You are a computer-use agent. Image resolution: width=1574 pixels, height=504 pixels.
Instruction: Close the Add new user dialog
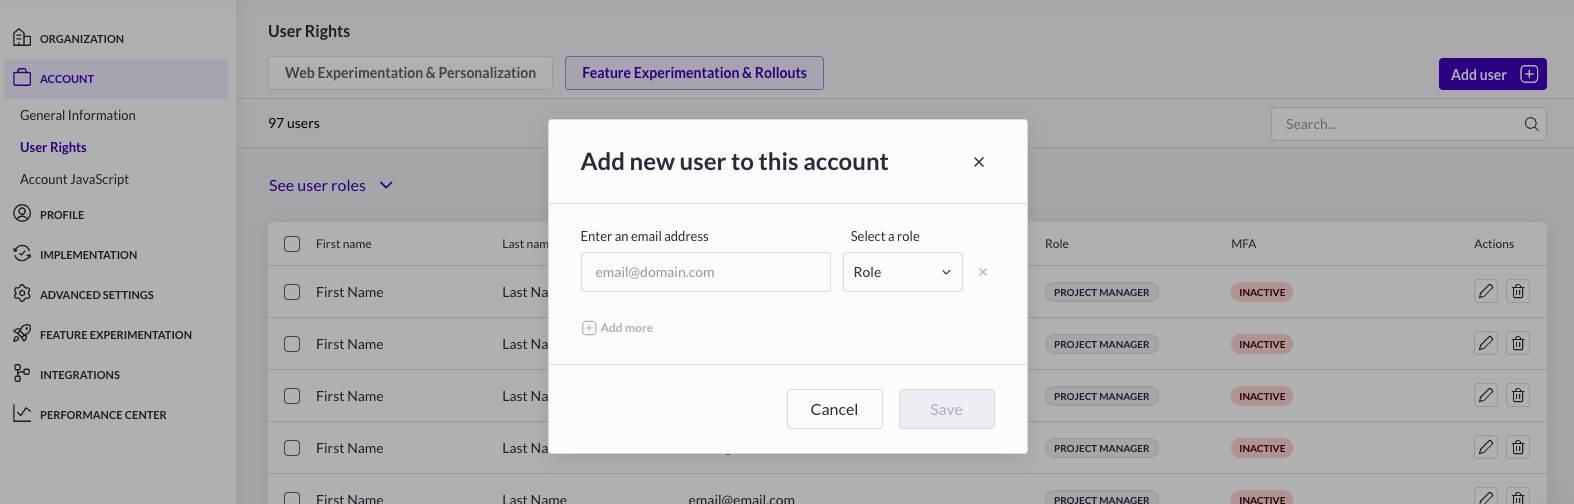pos(979,162)
